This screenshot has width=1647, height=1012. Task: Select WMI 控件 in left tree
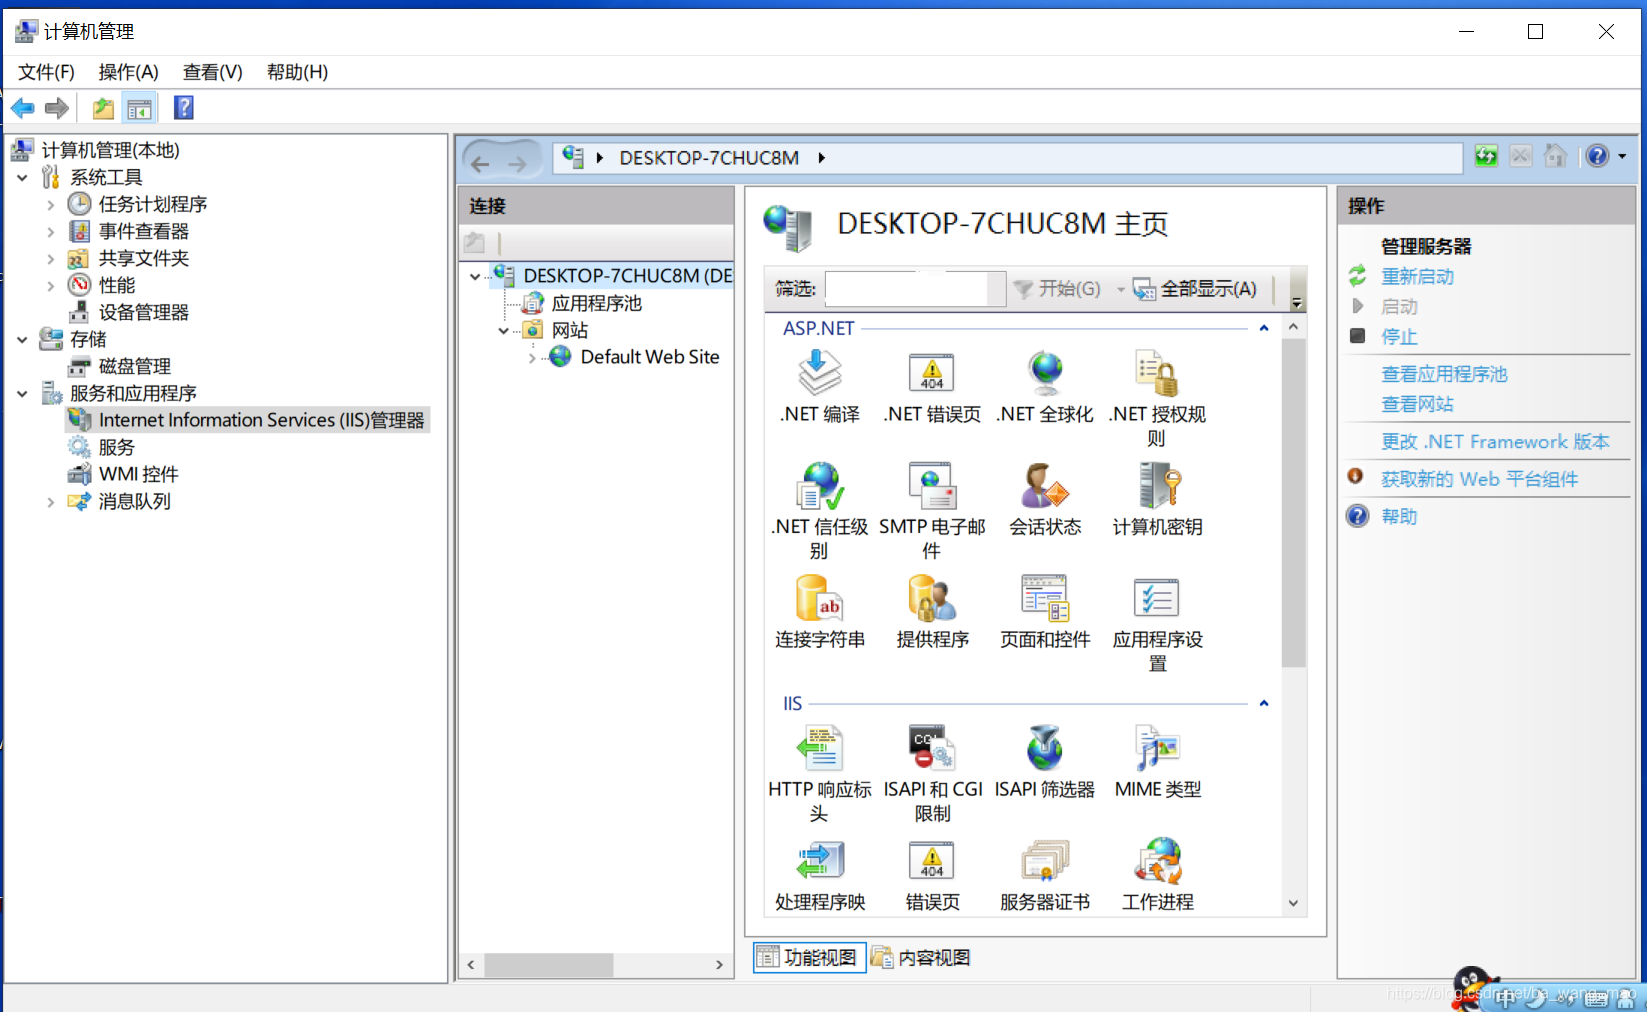coord(138,475)
